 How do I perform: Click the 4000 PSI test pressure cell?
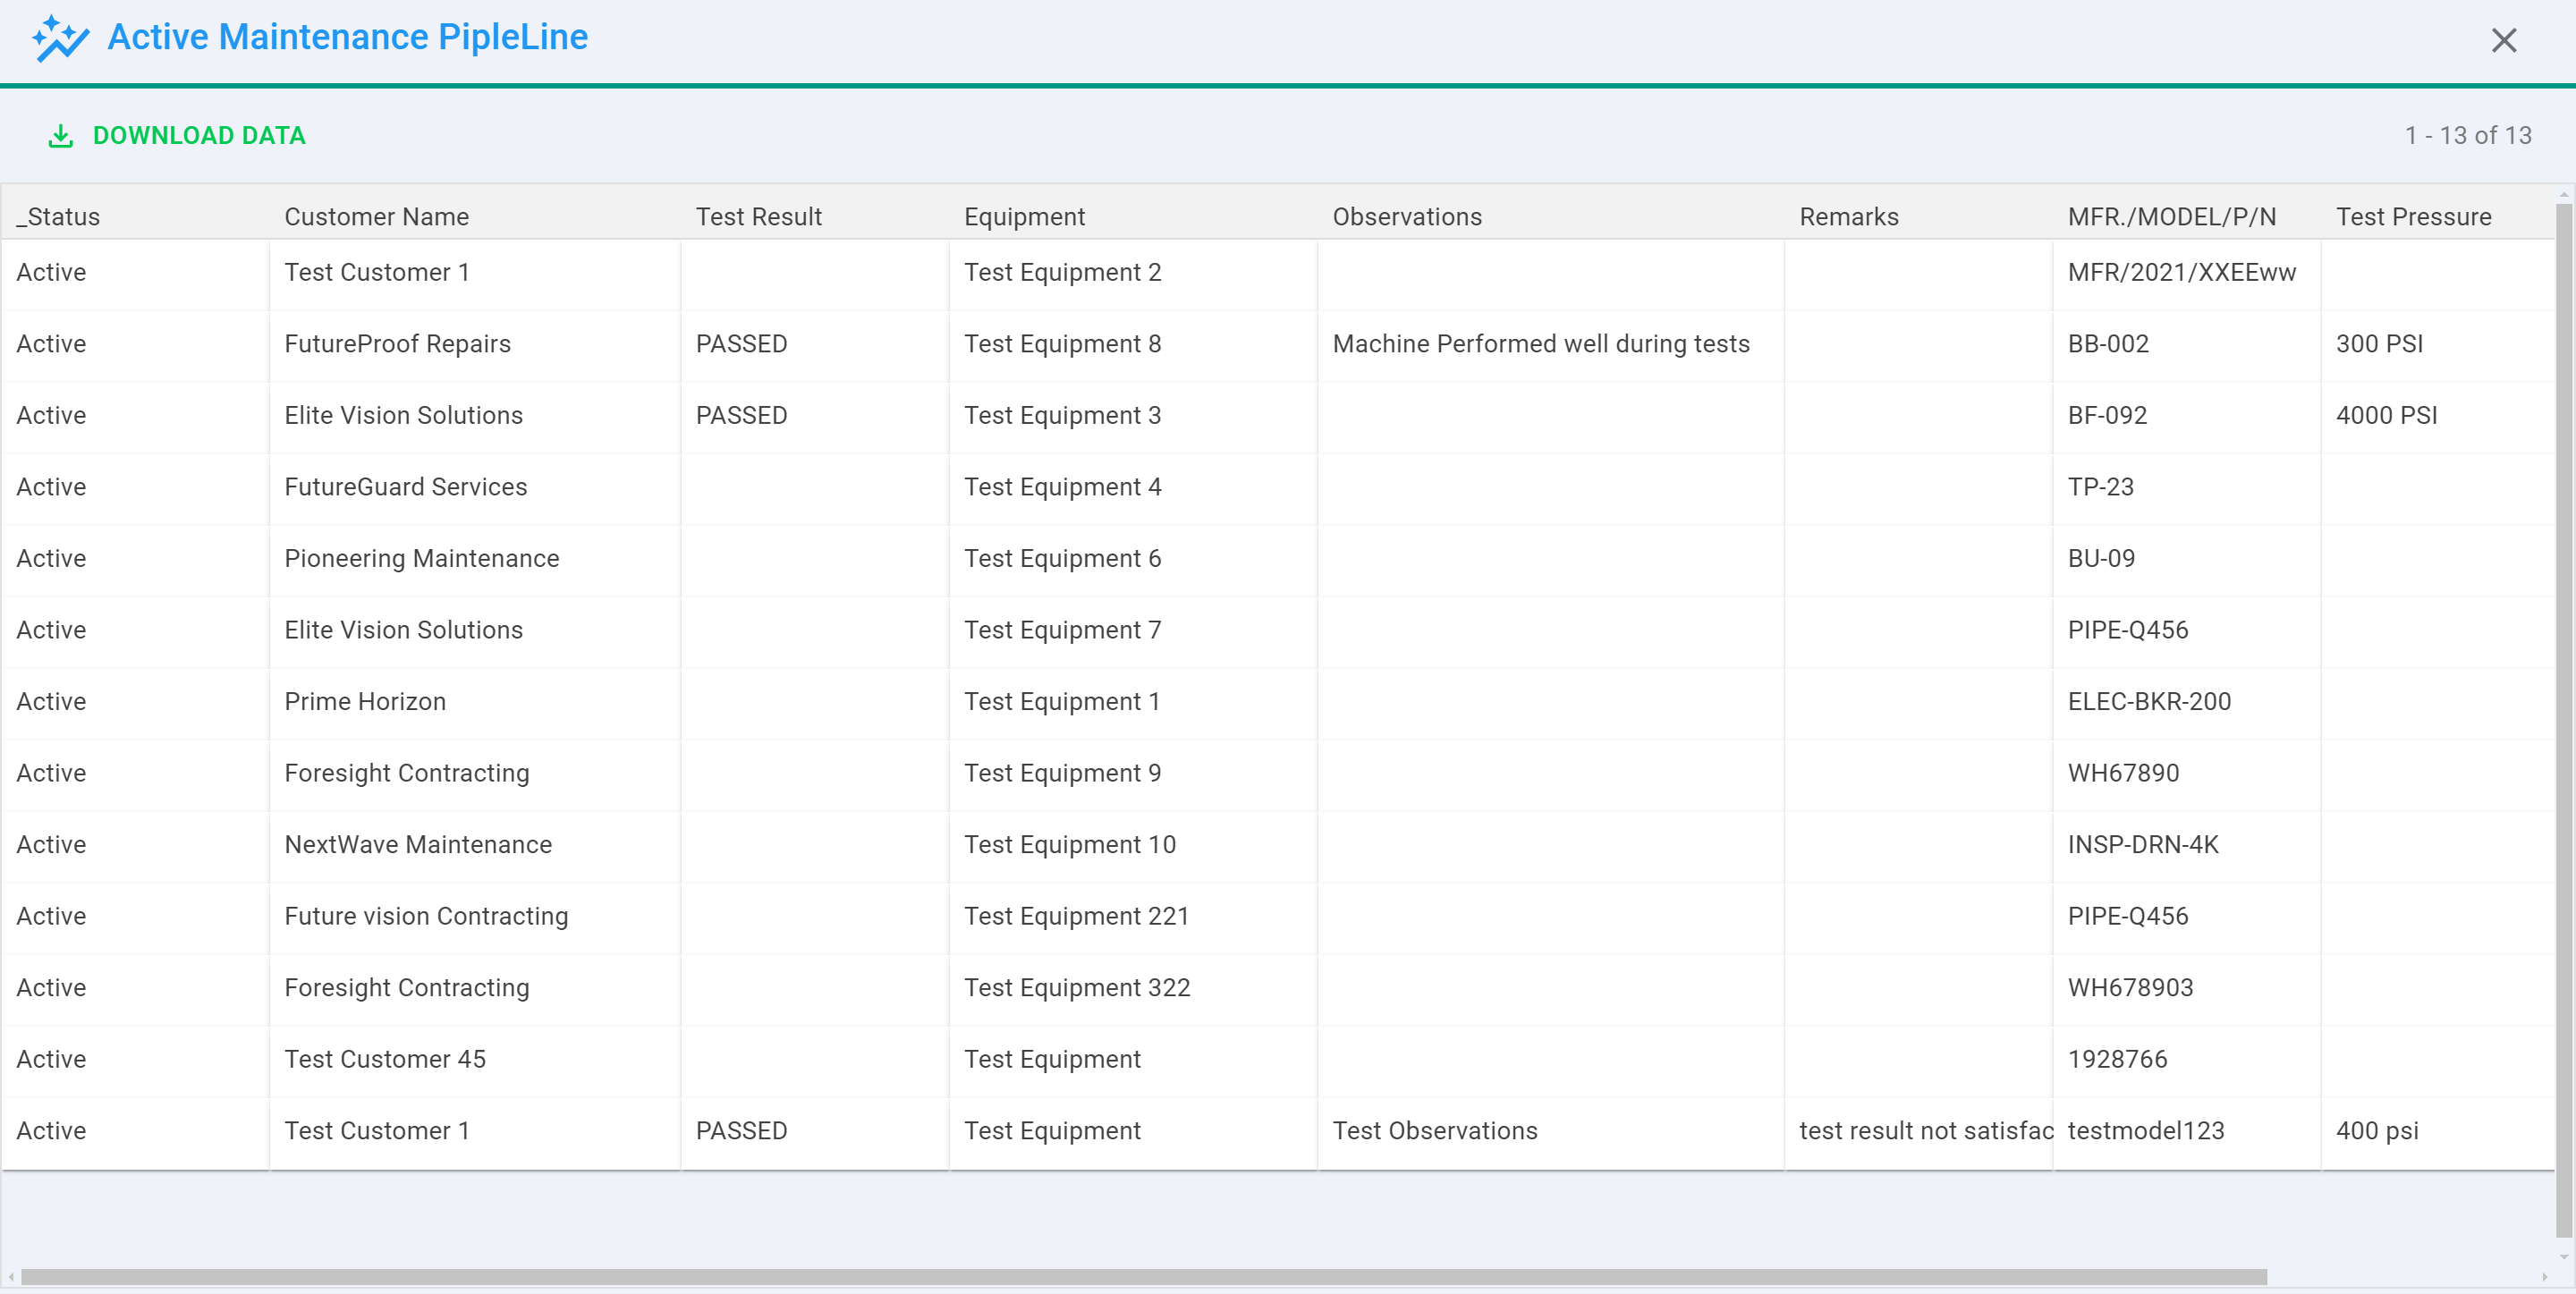pyautogui.click(x=2438, y=415)
